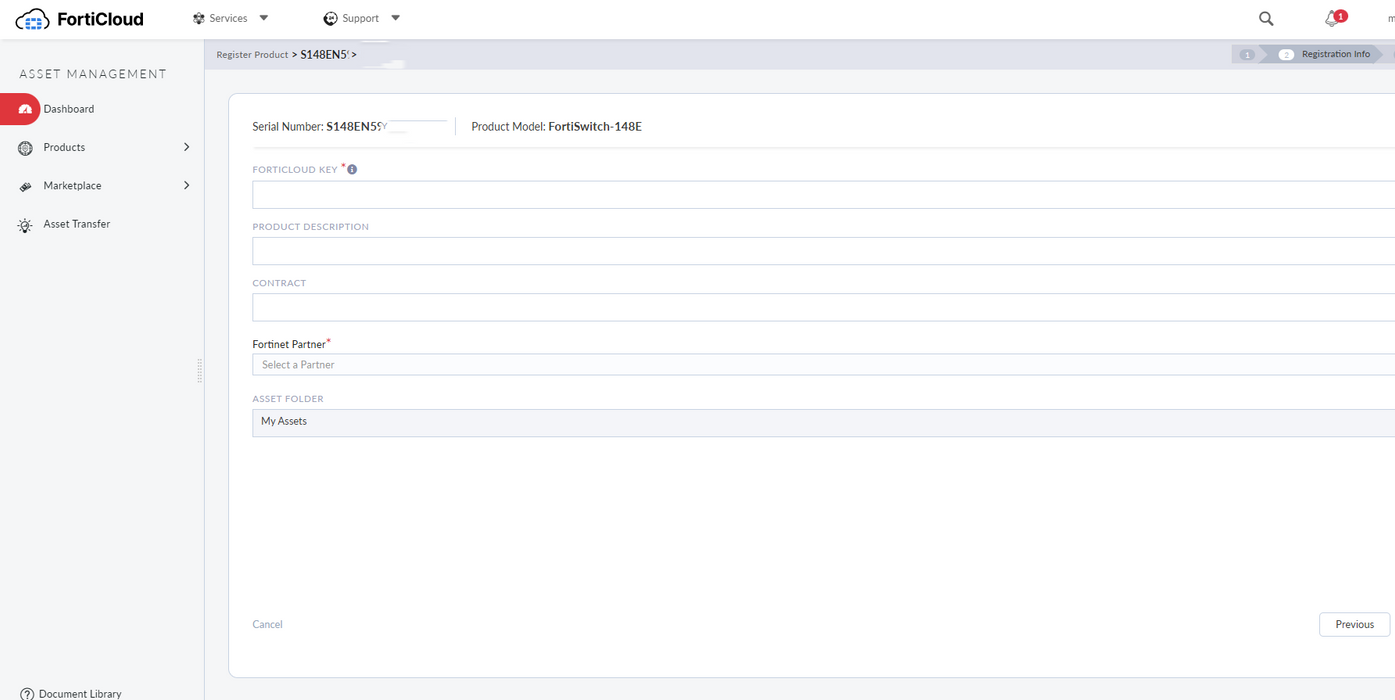Open the My Assets folder selector
The height and width of the screenshot is (700, 1395).
point(823,423)
